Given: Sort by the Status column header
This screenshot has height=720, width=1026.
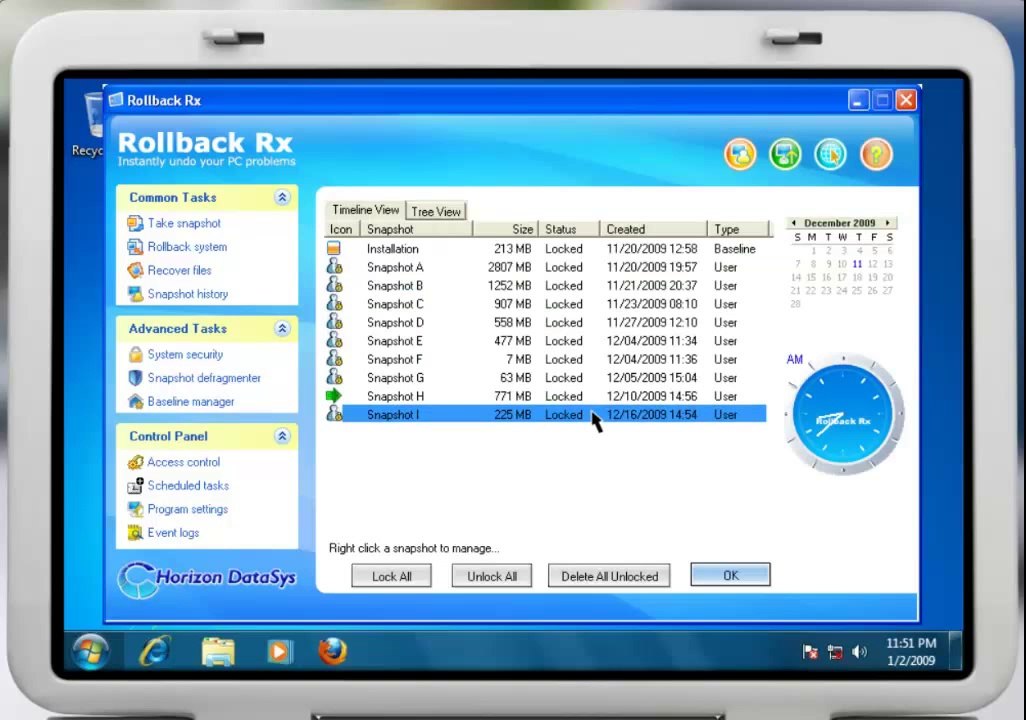Looking at the screenshot, I should 569,229.
